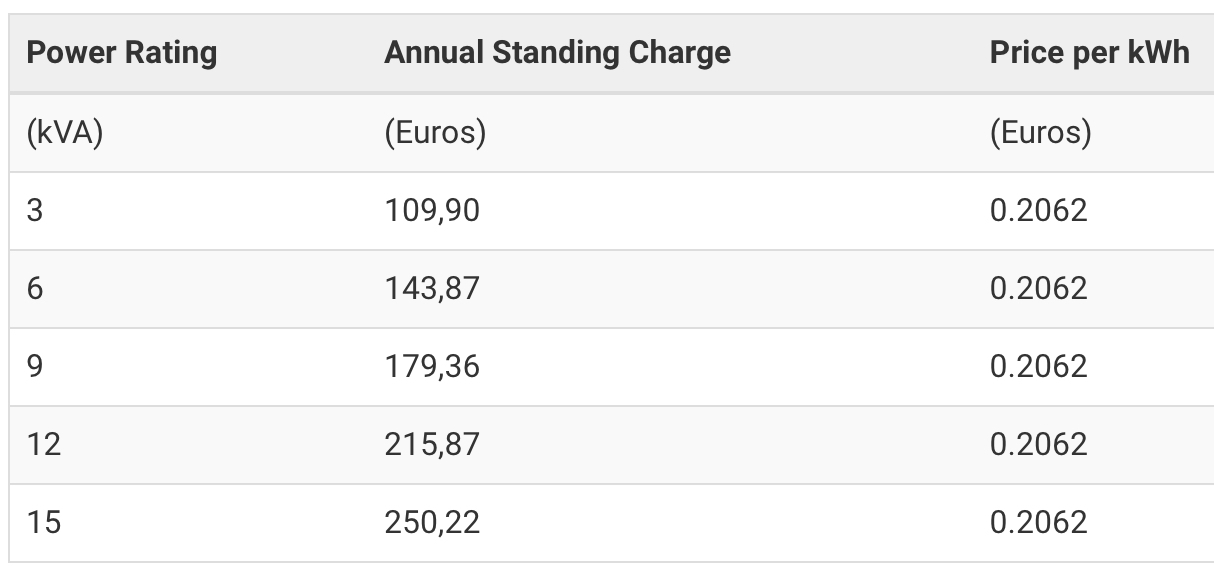Click the 0.2062 price in the 9 kVA row
The image size is (1214, 575).
[x=1038, y=367]
